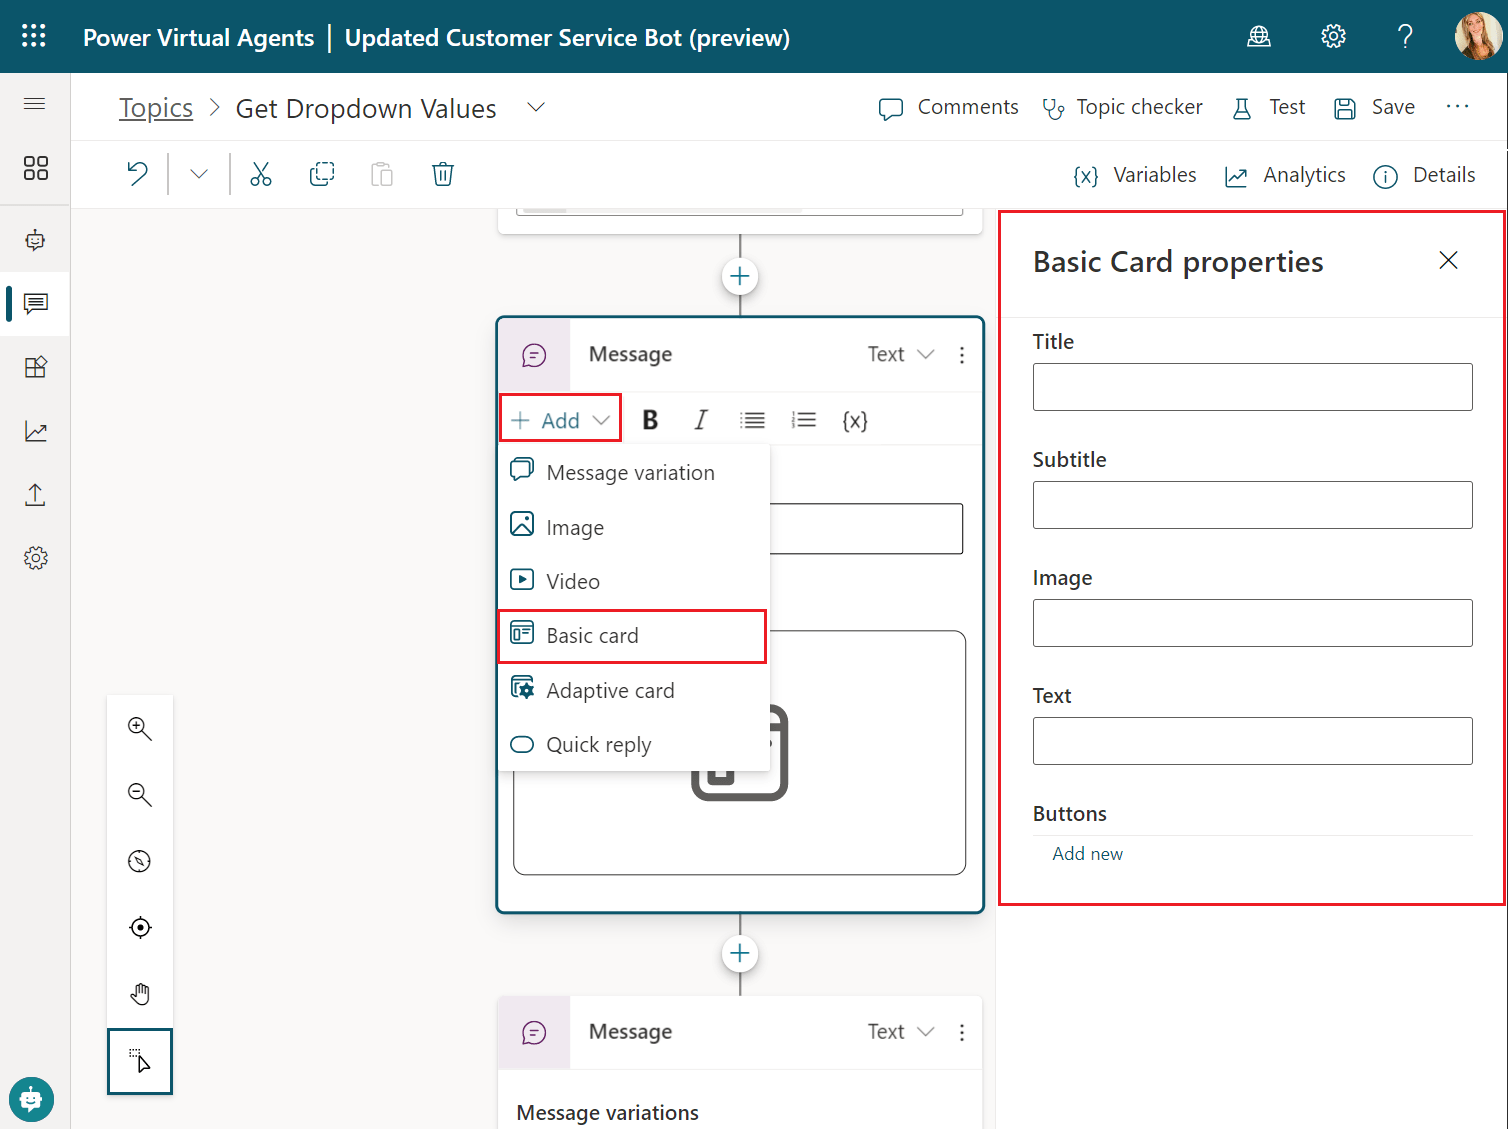Click Add new under Buttons
Screen dimensions: 1508x1129
tap(1087, 854)
